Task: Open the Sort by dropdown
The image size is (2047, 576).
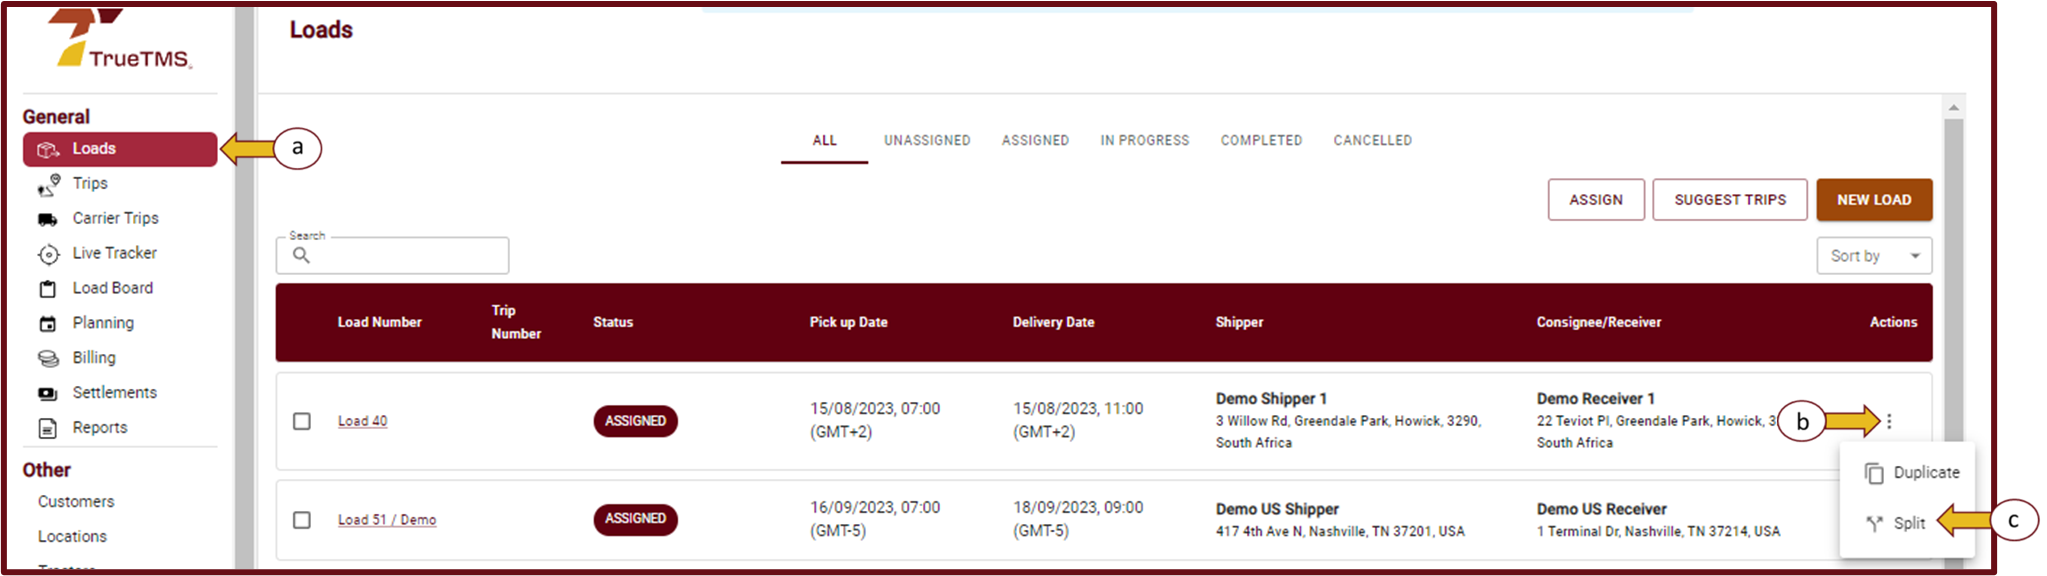Action: tap(1873, 256)
